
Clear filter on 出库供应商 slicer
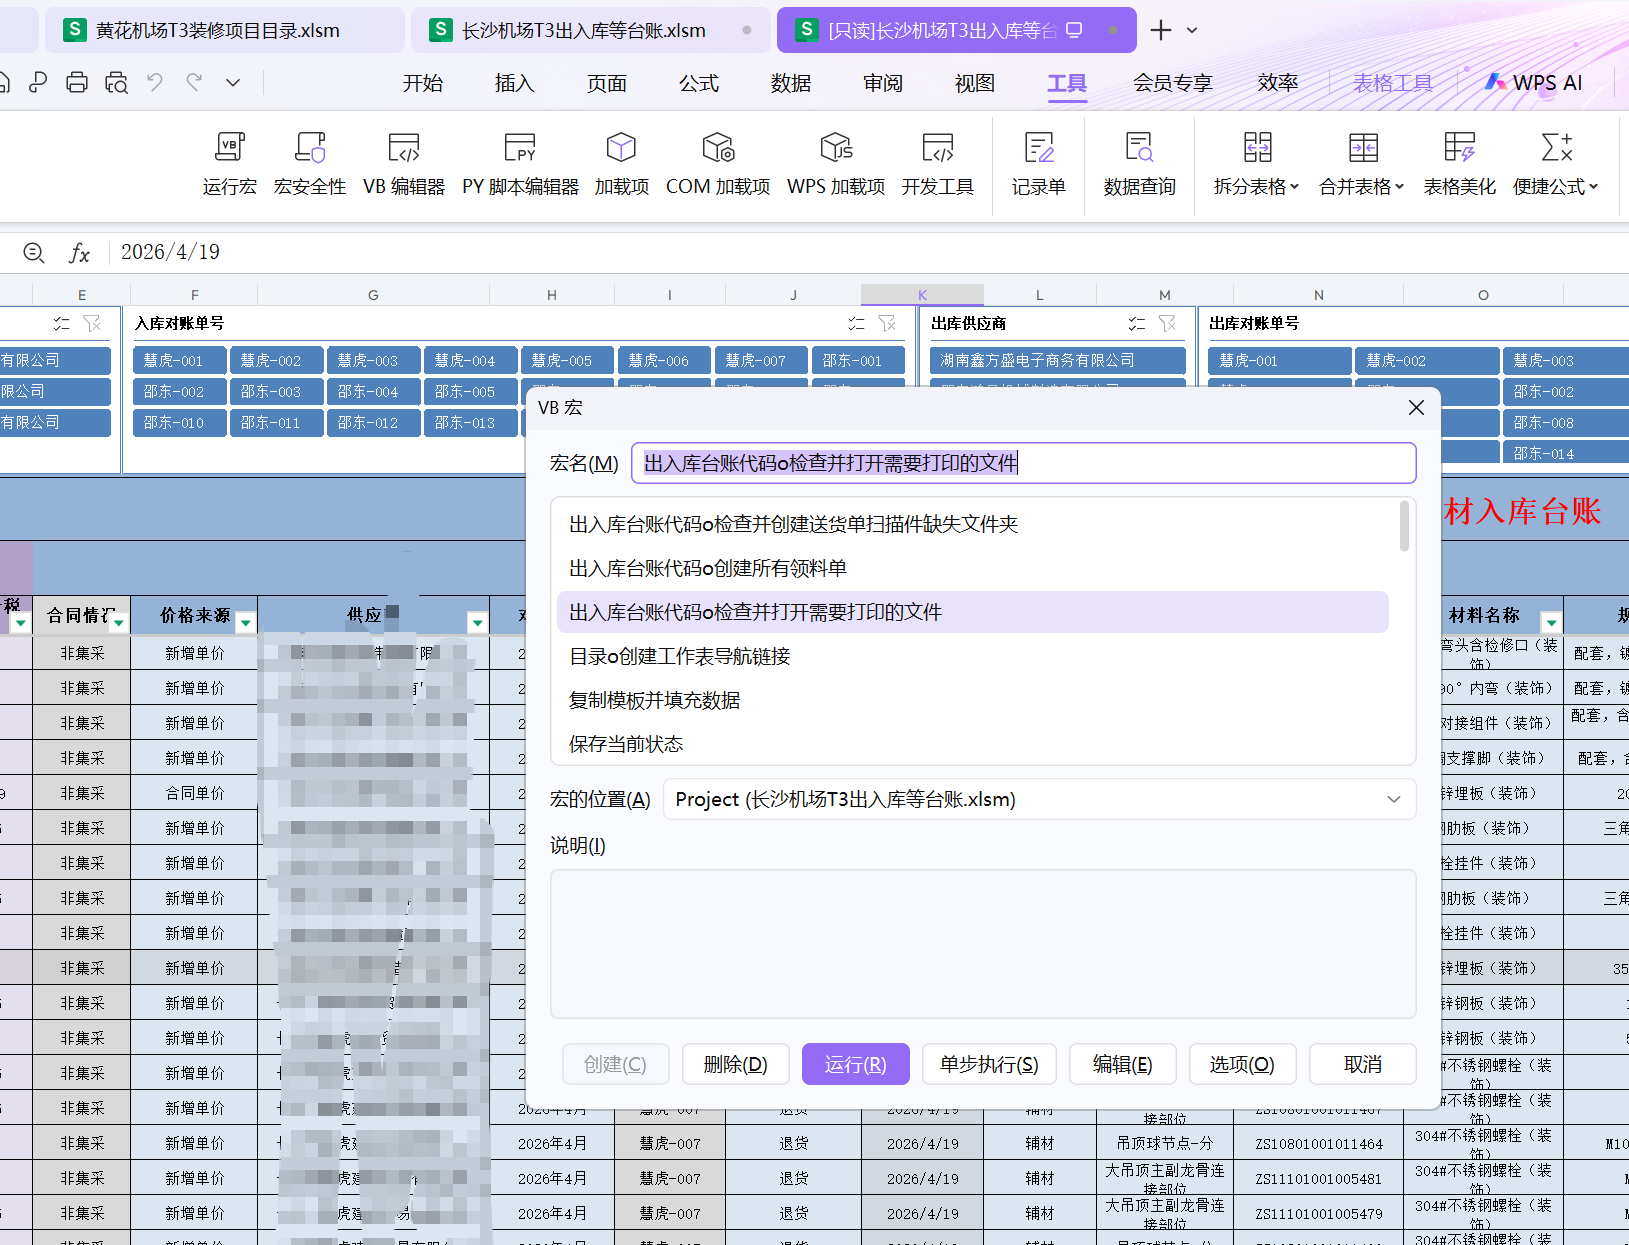click(x=1167, y=323)
